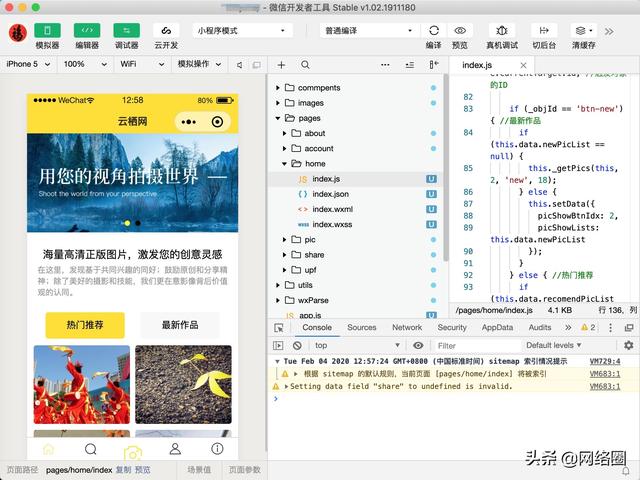
Task: Open the yellow sprout photo thumbnail
Action: 183,384
